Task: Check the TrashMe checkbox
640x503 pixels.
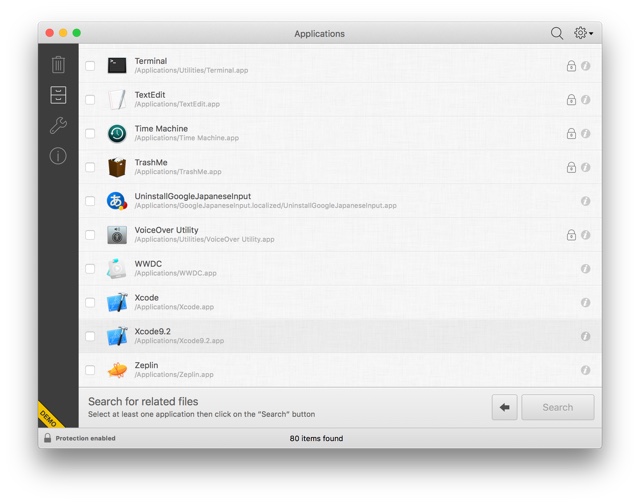Action: (90, 167)
